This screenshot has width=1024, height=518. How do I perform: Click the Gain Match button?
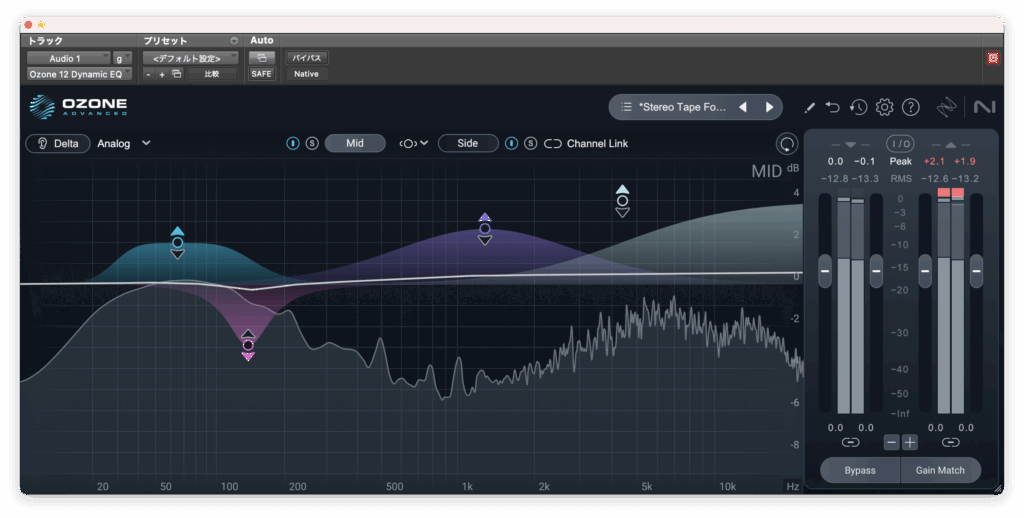coord(940,470)
